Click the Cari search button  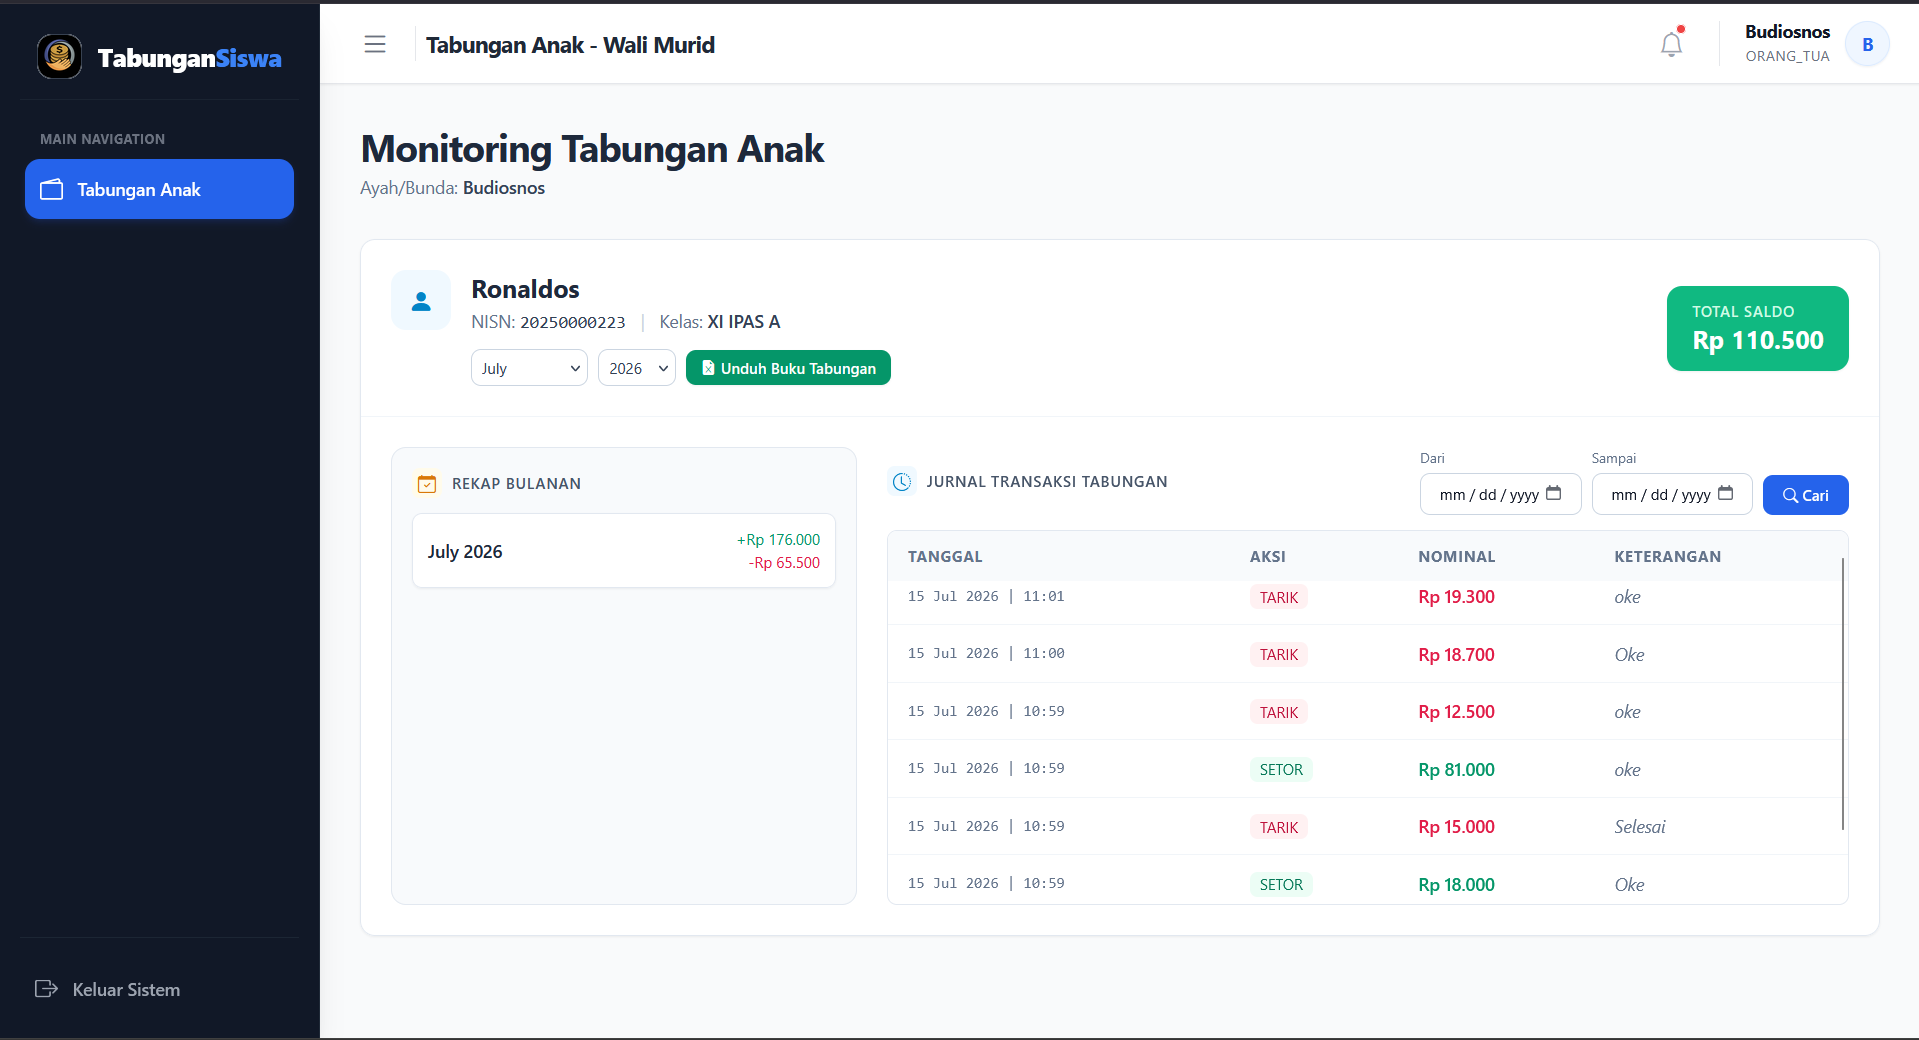(1805, 495)
